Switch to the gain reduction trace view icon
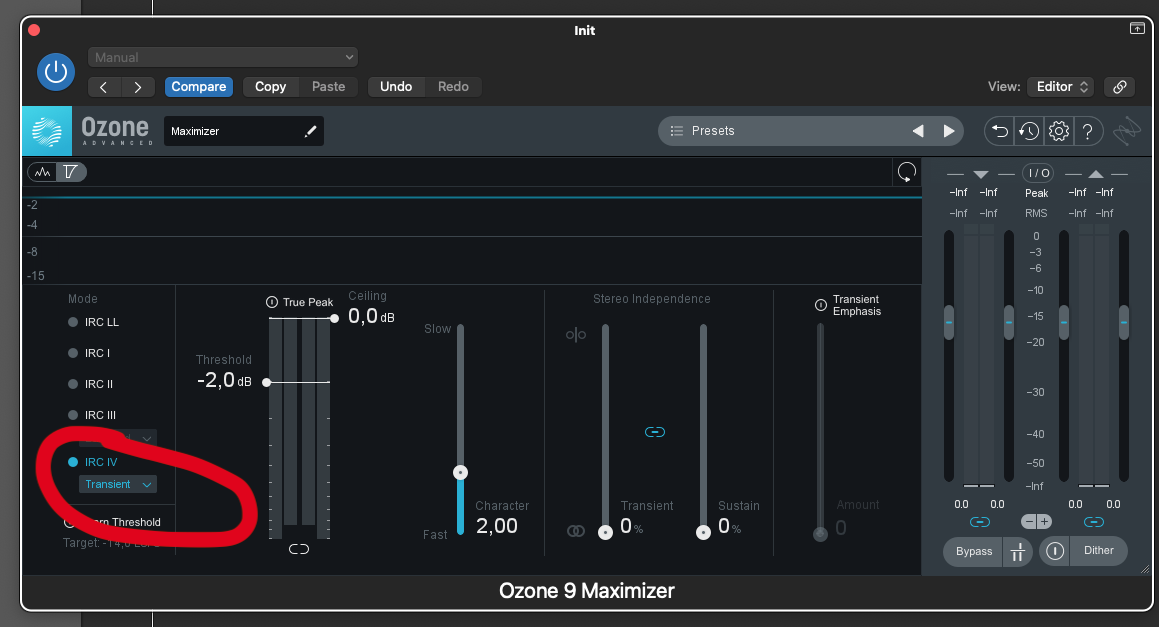Screen dimensions: 1159x627 [71, 172]
